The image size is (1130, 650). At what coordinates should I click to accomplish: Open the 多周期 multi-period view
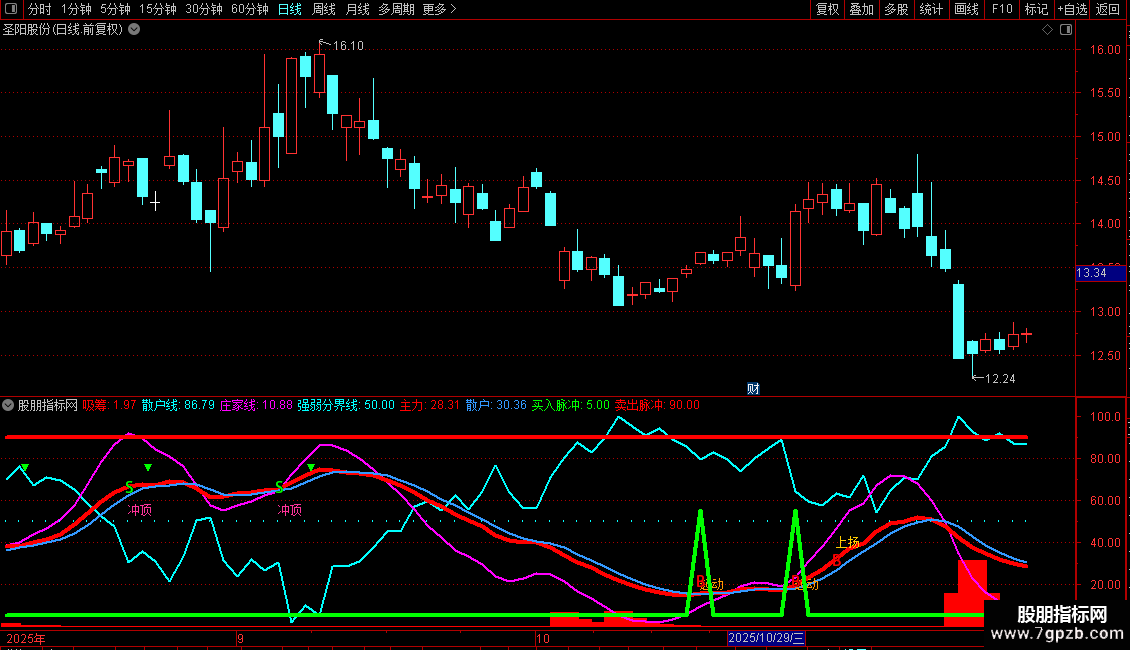[396, 9]
